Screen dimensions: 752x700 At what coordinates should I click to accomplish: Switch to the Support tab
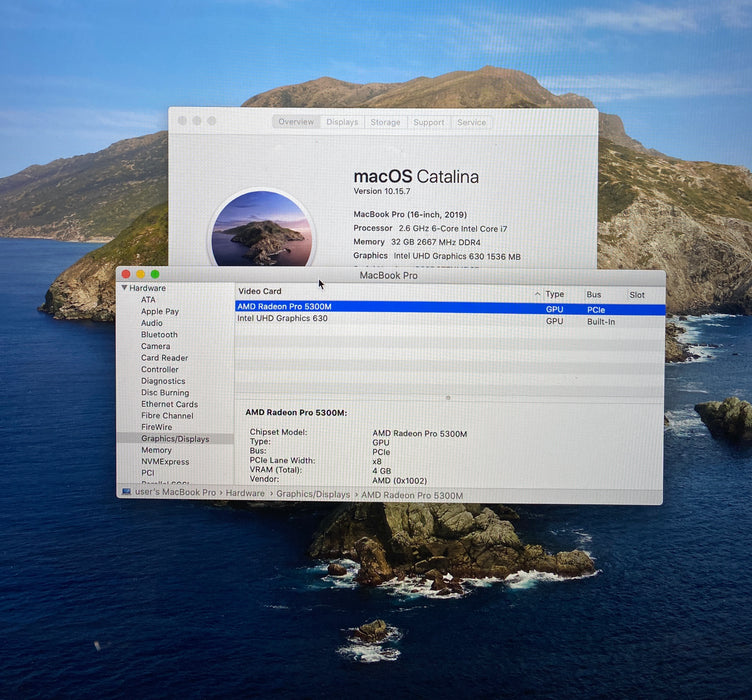pyautogui.click(x=429, y=122)
